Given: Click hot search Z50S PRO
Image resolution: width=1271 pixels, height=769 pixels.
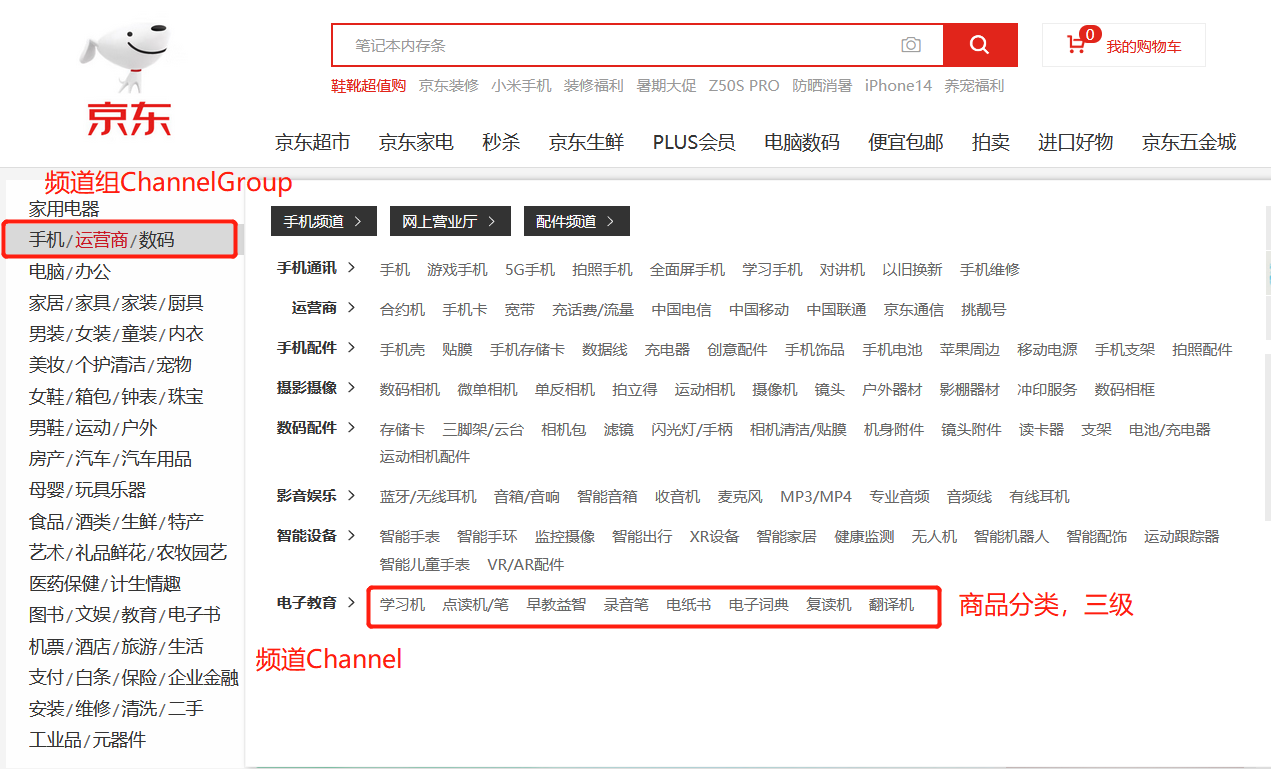Looking at the screenshot, I should click(x=744, y=86).
